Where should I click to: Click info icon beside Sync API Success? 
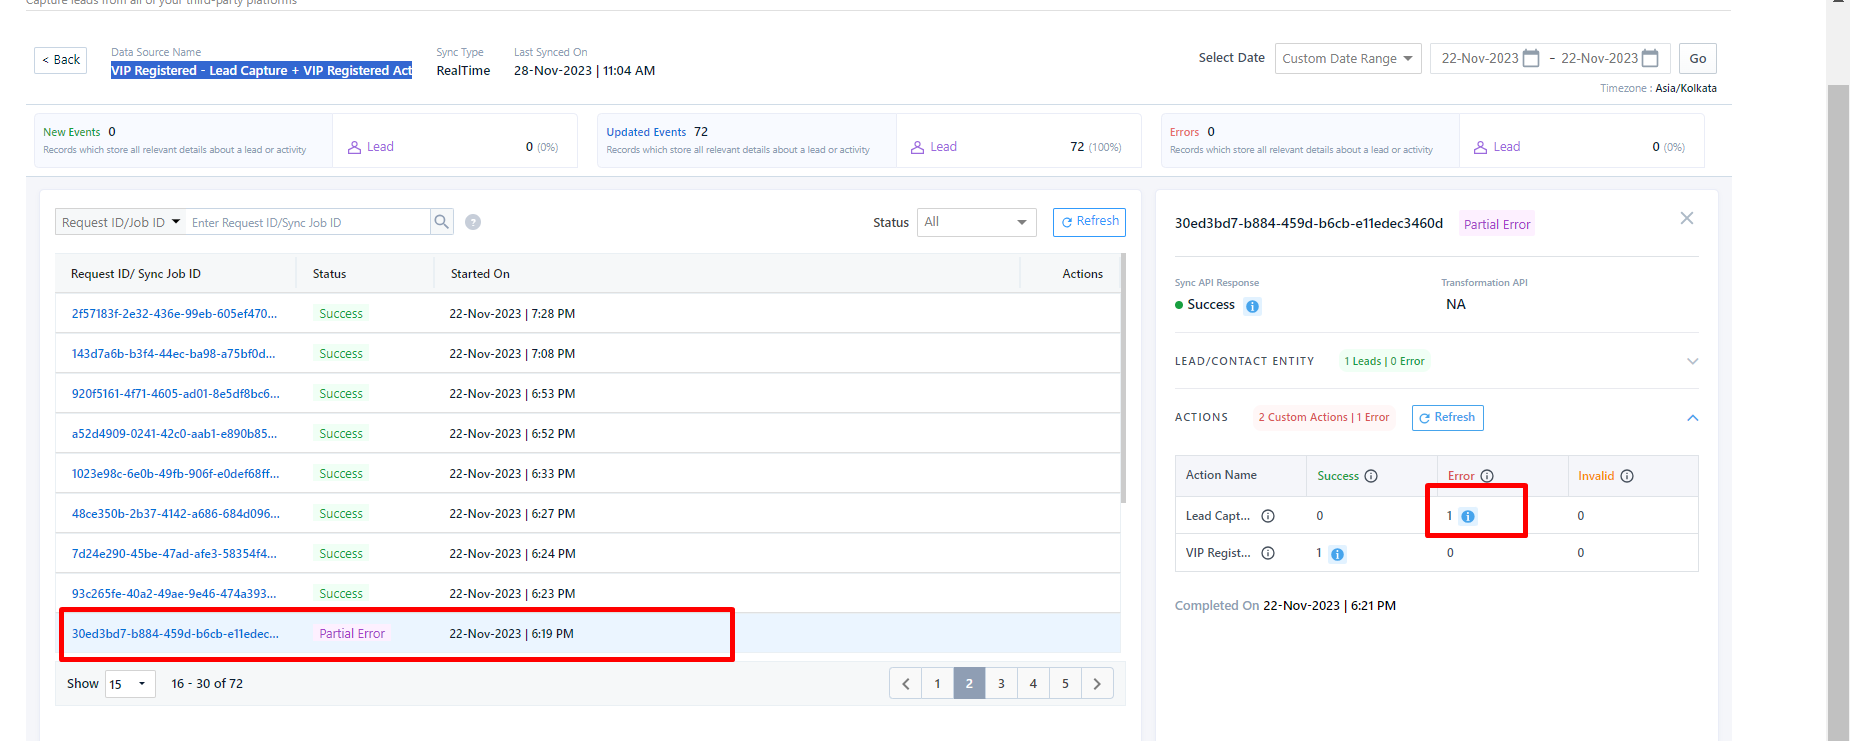coord(1252,306)
